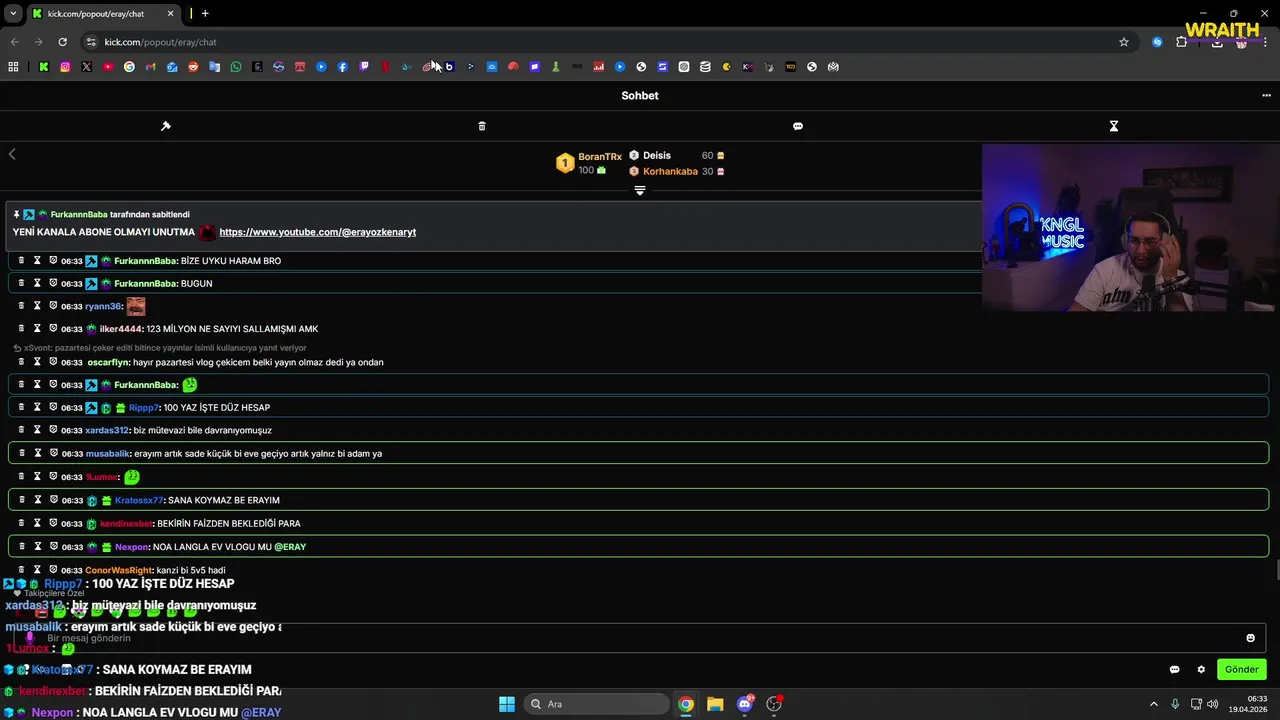Timeout Kratossx77 using the hourglass icon
Screen dimensions: 1280x720
coord(37,500)
